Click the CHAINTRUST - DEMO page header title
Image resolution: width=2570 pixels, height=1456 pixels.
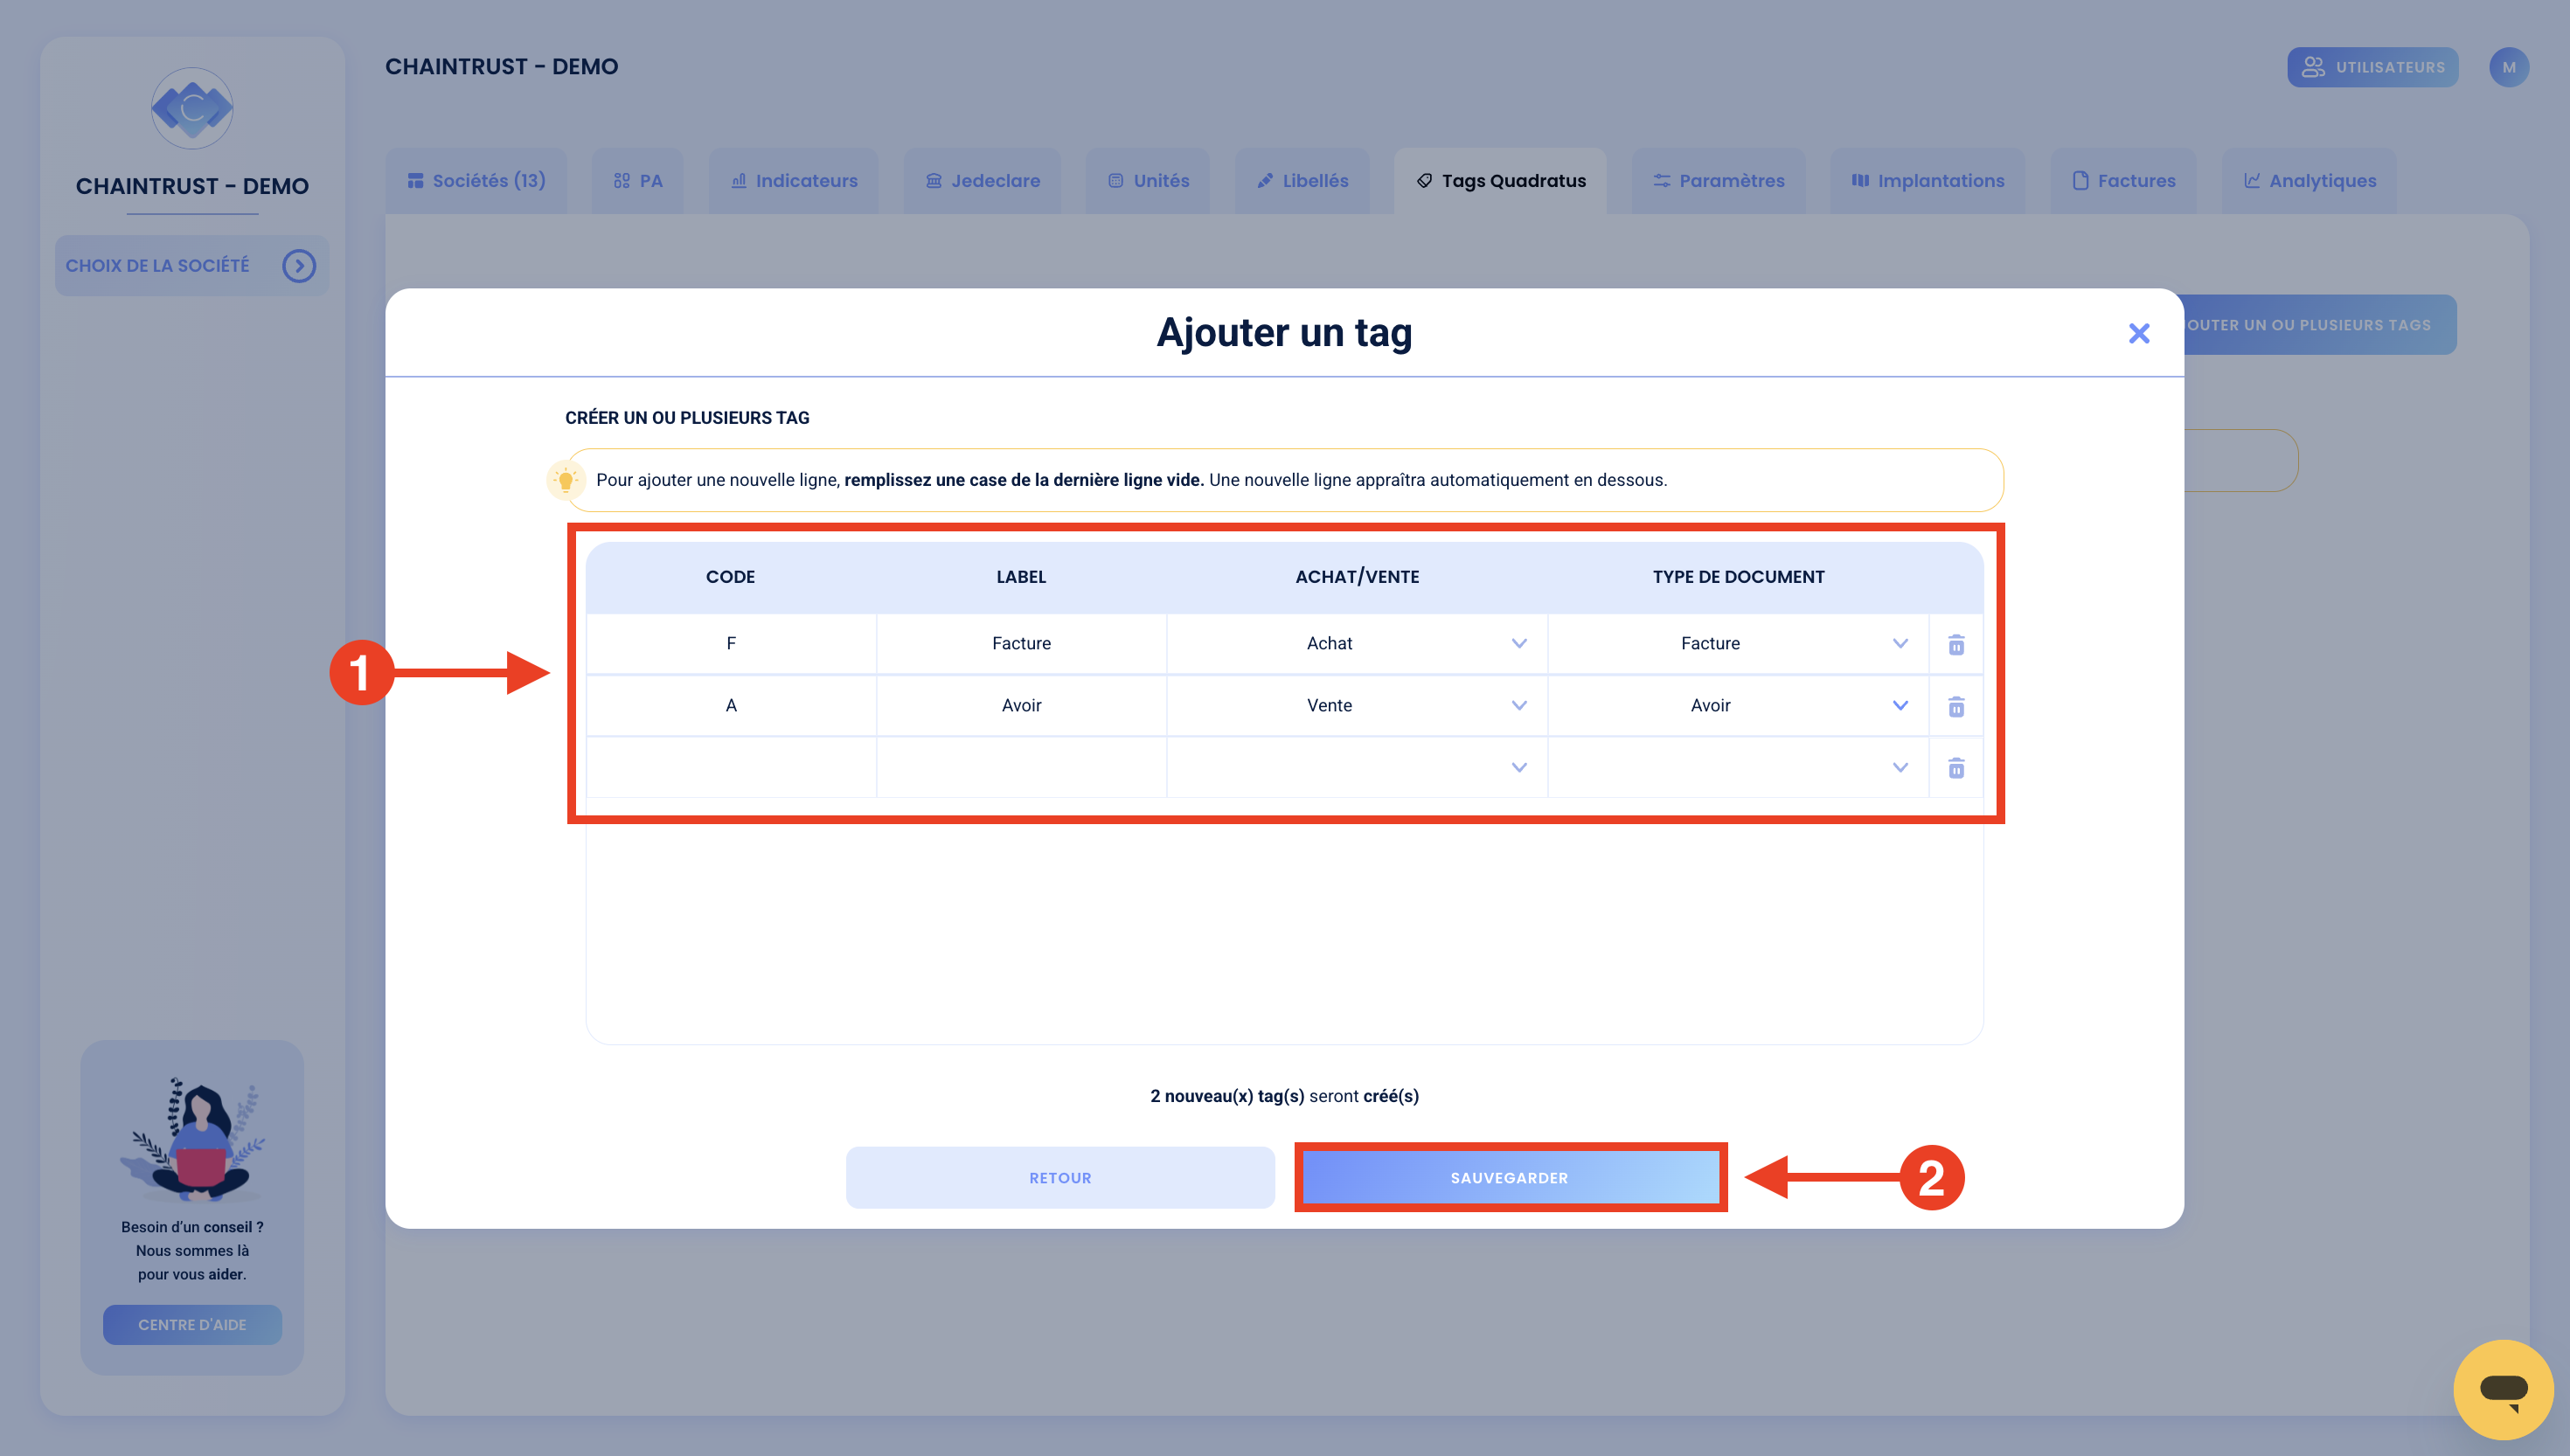(501, 67)
